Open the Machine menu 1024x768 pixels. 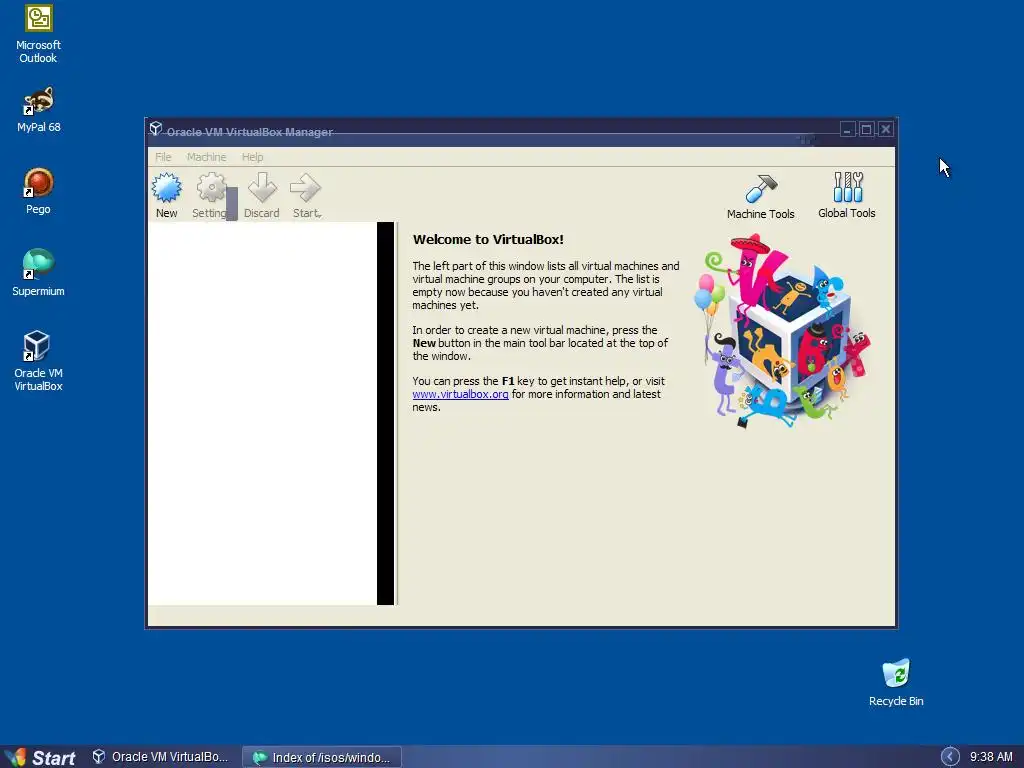click(x=206, y=157)
